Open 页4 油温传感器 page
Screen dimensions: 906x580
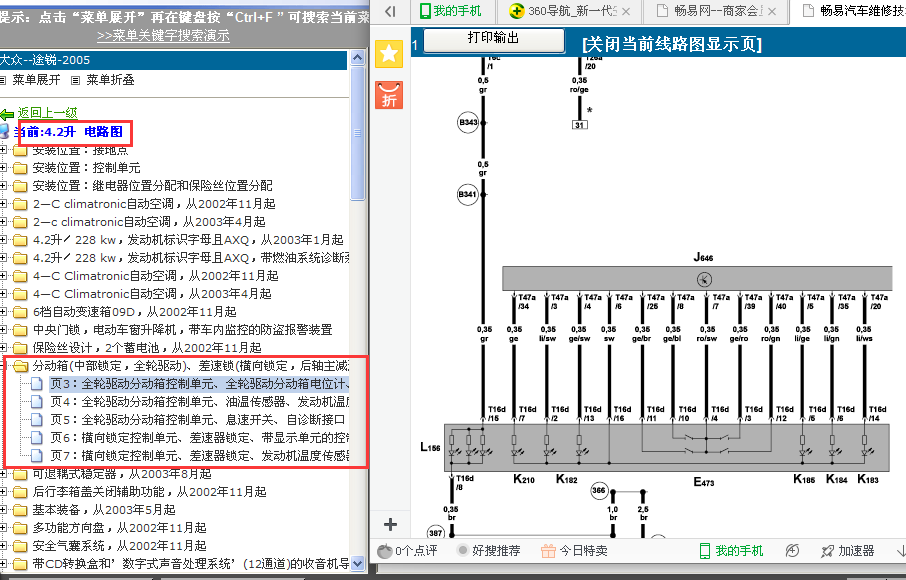click(199, 401)
